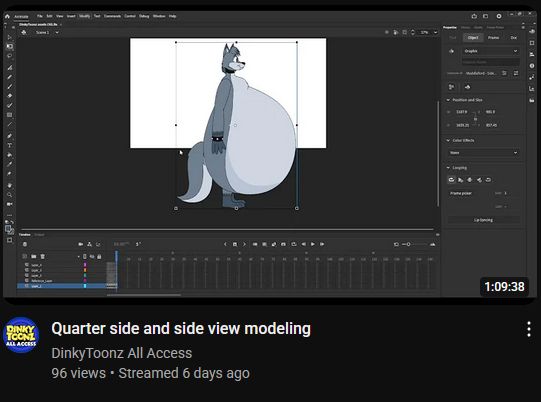541x402 pixels.
Task: Click the fill and stroke color swatch
Action: tap(9, 229)
